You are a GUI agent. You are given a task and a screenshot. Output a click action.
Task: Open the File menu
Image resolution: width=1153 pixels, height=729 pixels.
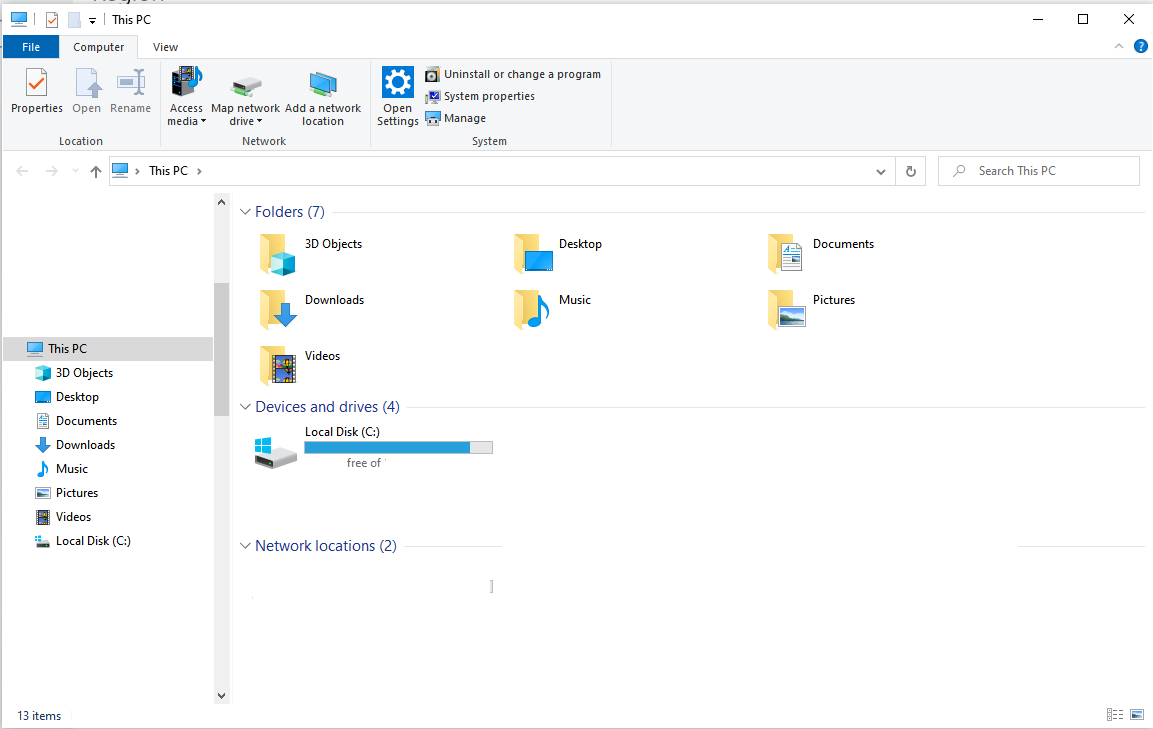(x=30, y=46)
